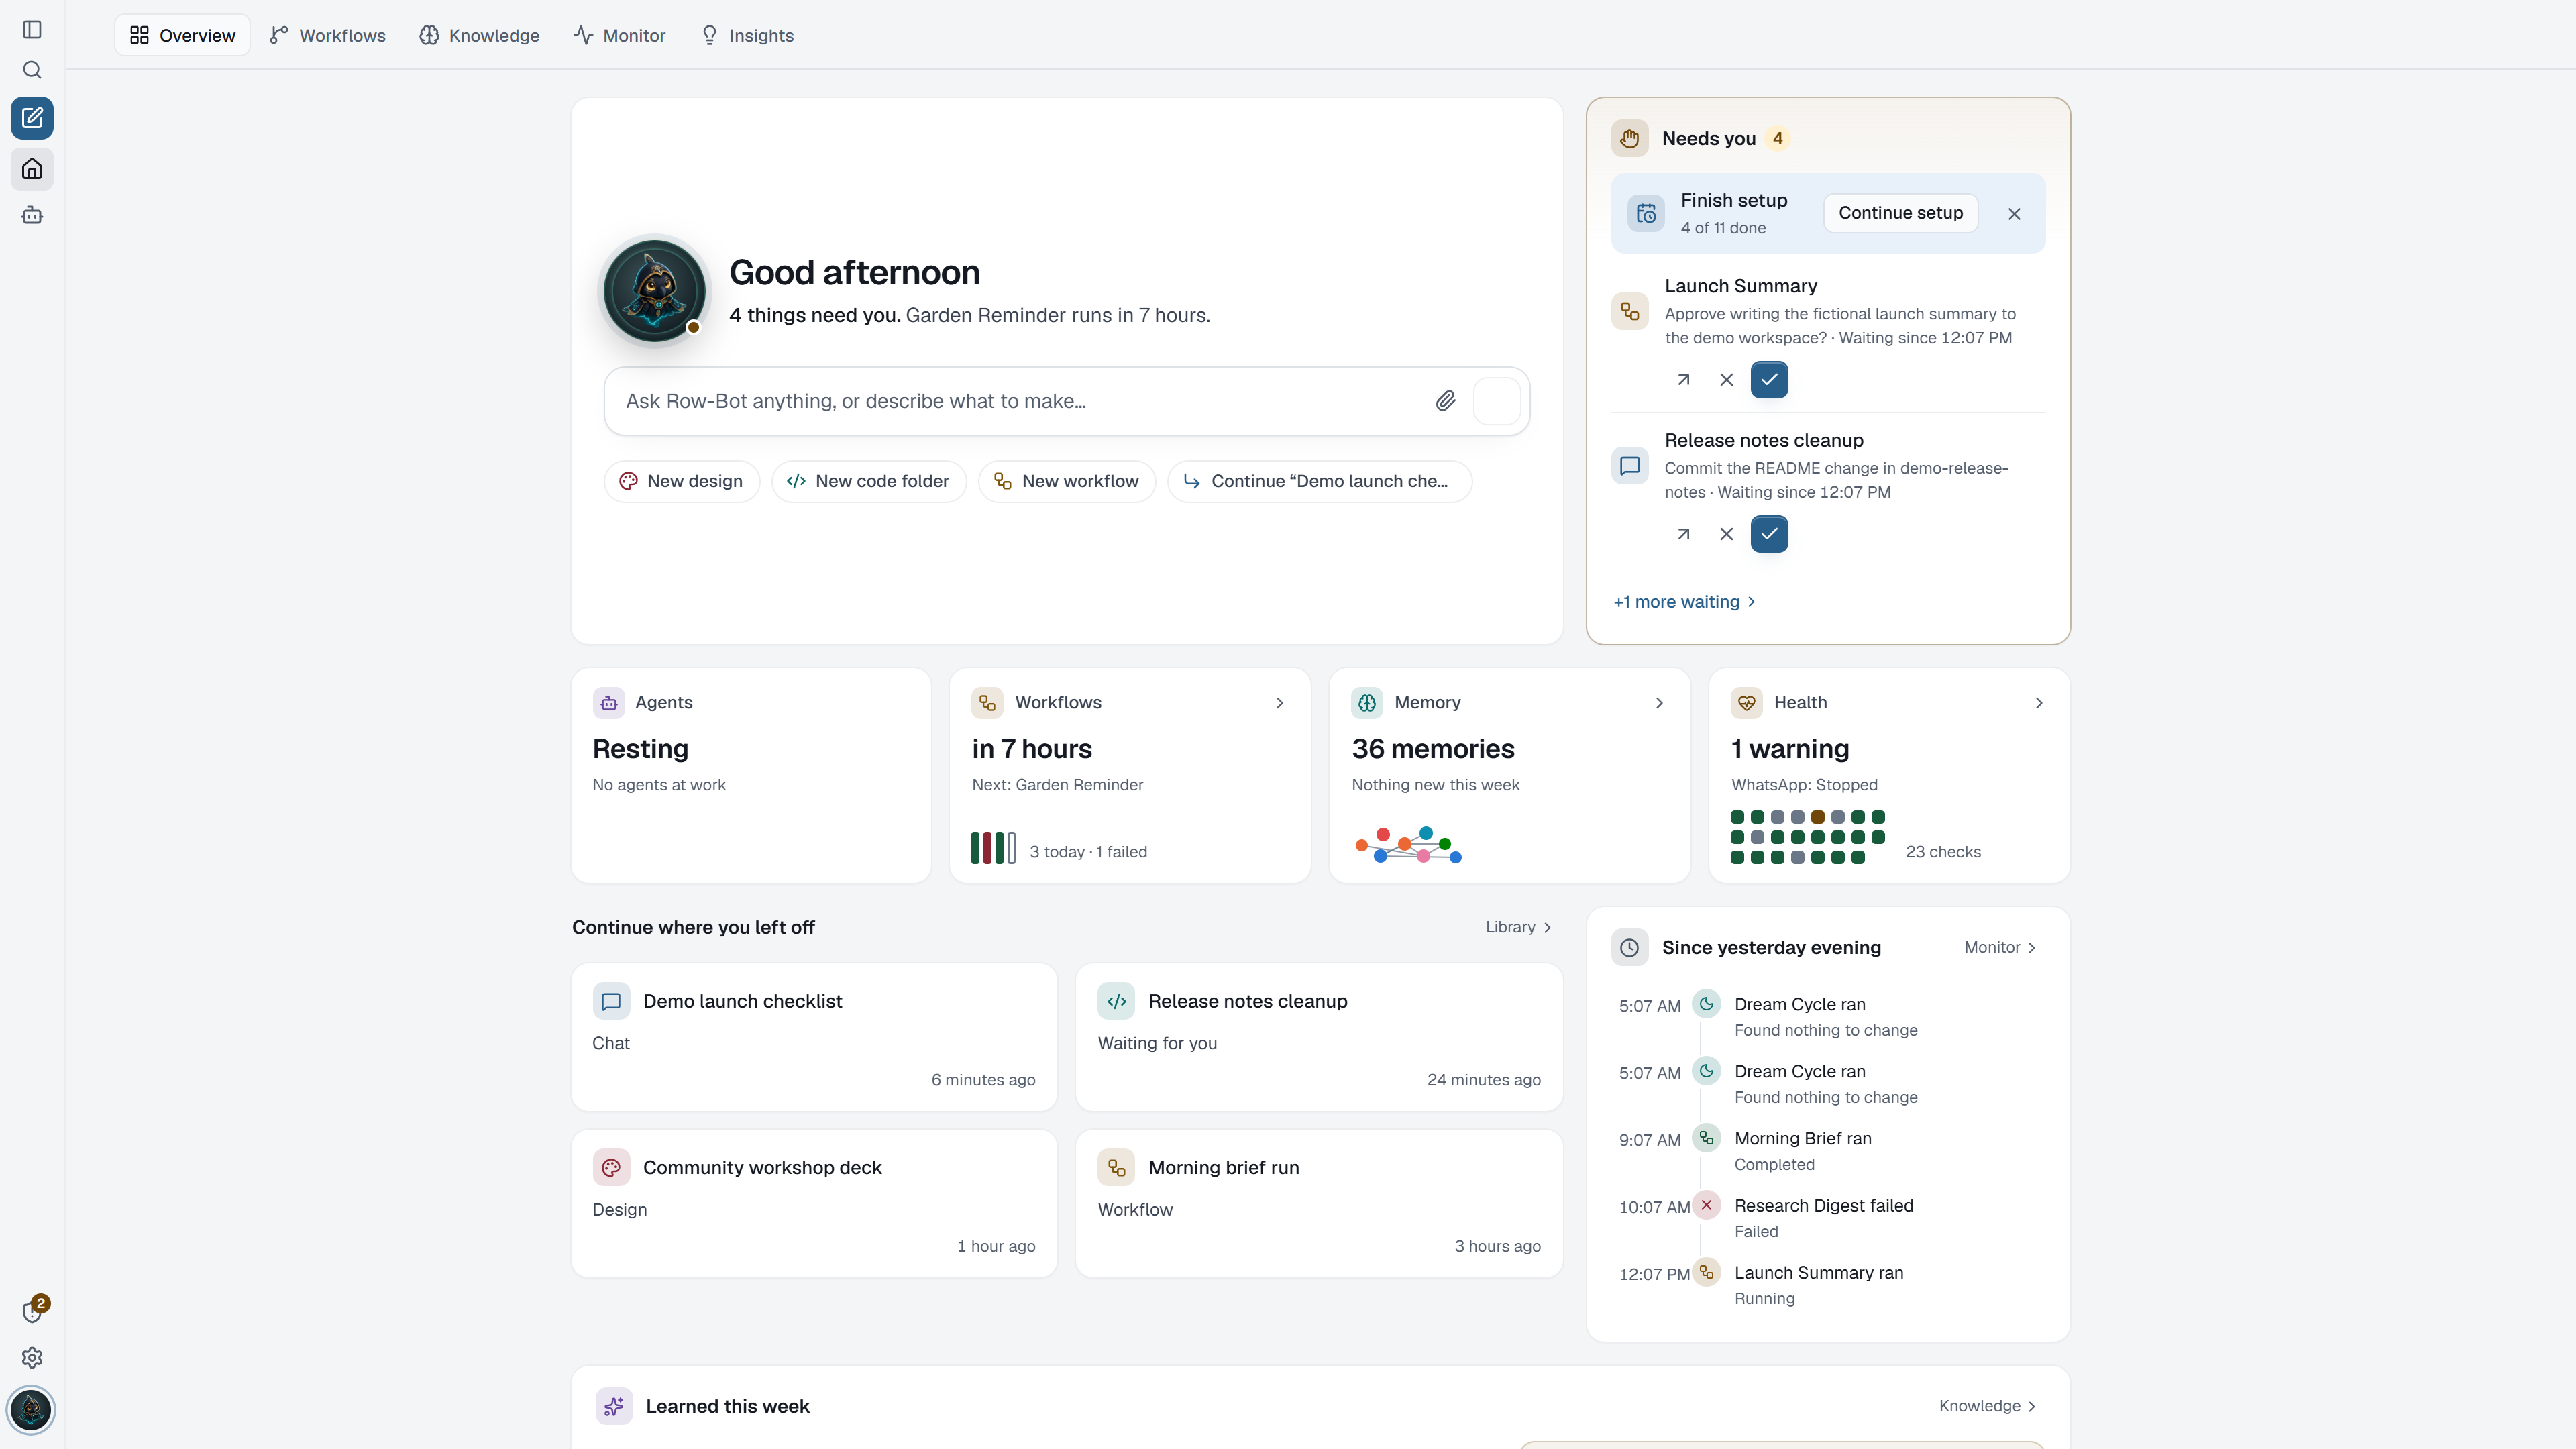The height and width of the screenshot is (1449, 2576).
Task: Approve the Launch Summary request
Action: [1769, 380]
